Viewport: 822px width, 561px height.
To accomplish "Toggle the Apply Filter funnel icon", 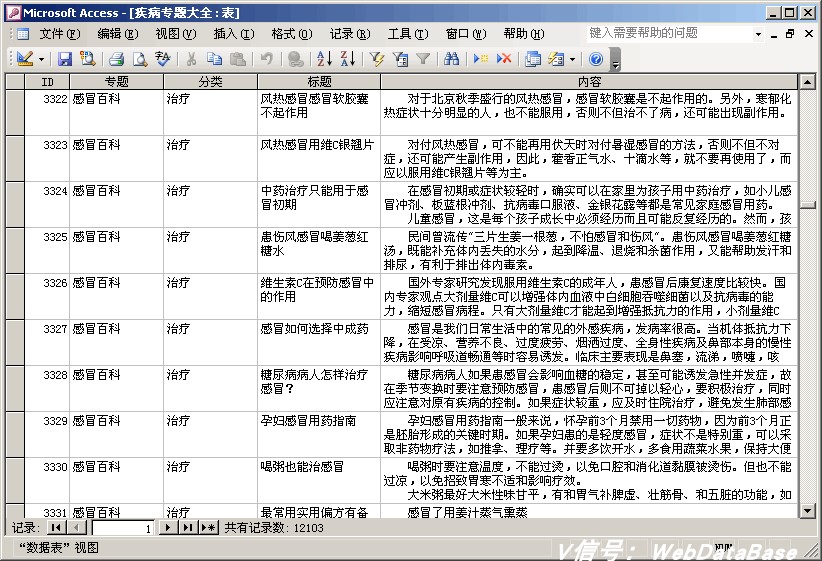I will pos(423,59).
